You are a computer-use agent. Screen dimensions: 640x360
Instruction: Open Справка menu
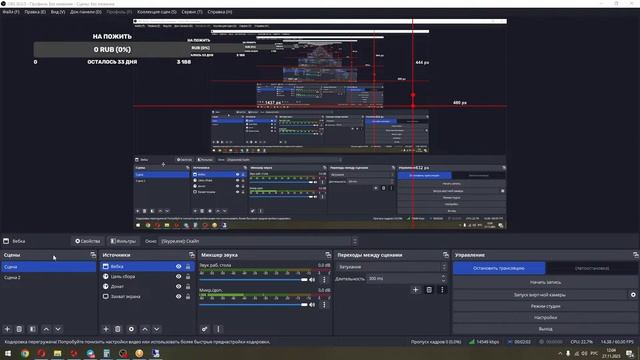(220, 12)
